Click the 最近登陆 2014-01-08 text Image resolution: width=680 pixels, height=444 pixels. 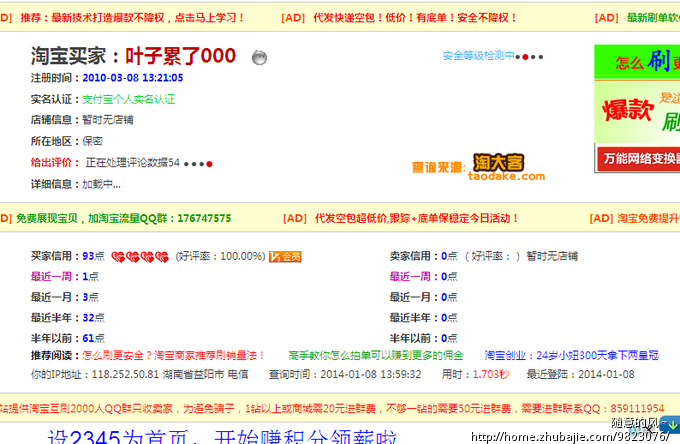tap(580, 374)
